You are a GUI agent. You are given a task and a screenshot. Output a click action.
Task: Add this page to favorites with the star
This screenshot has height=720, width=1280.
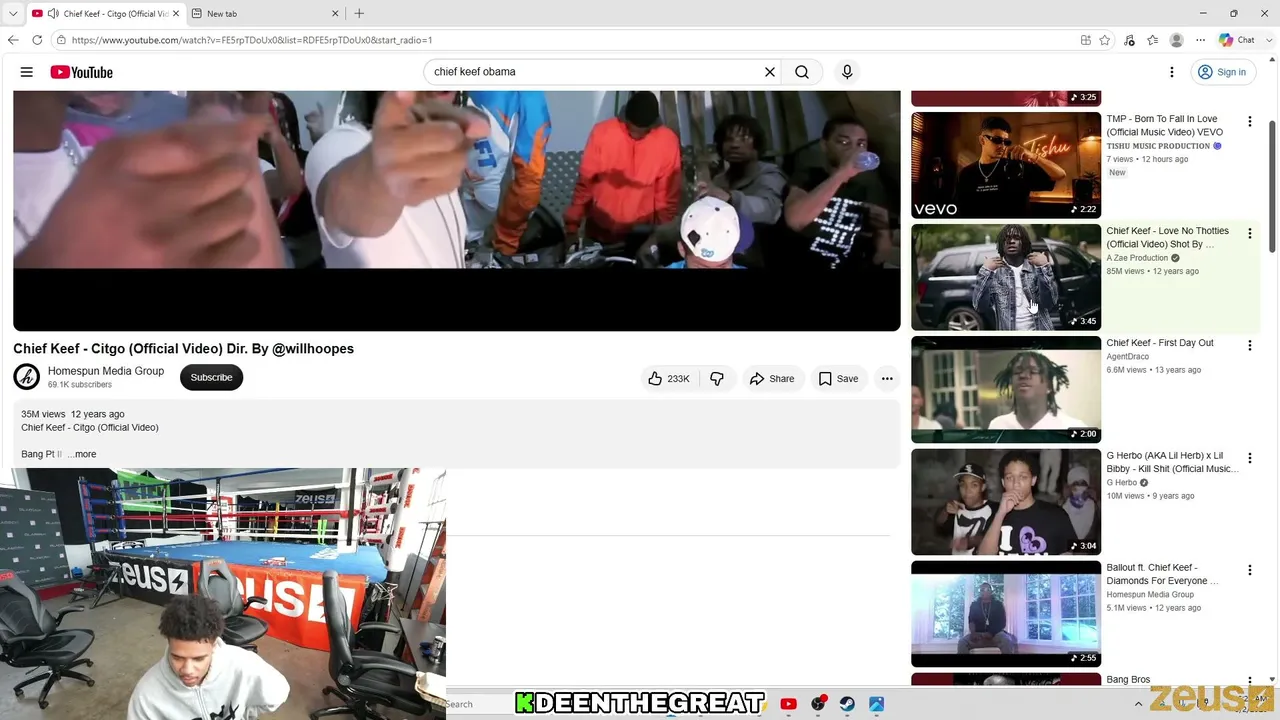click(1105, 40)
